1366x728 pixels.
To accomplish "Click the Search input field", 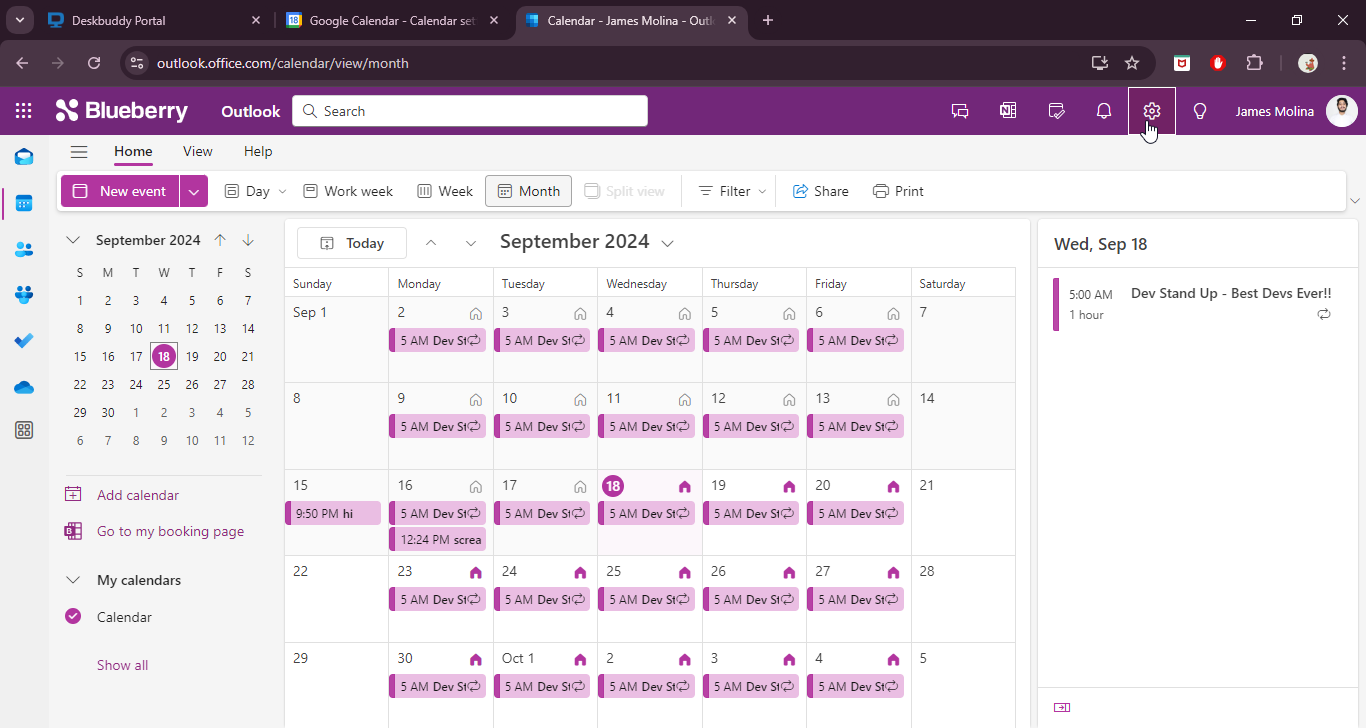I will [x=470, y=111].
